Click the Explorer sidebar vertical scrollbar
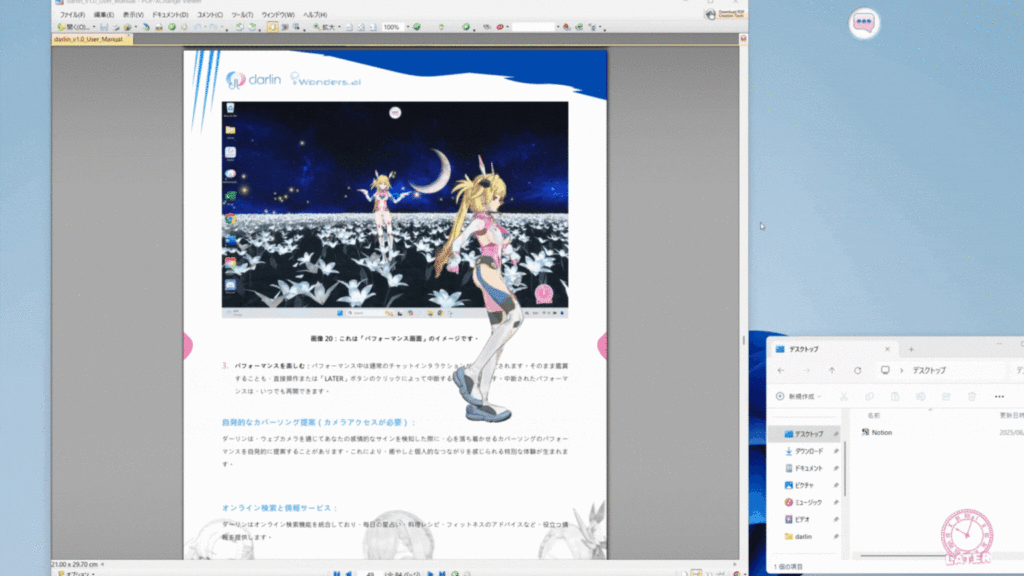Screen dimensions: 1024x576 click(845, 468)
